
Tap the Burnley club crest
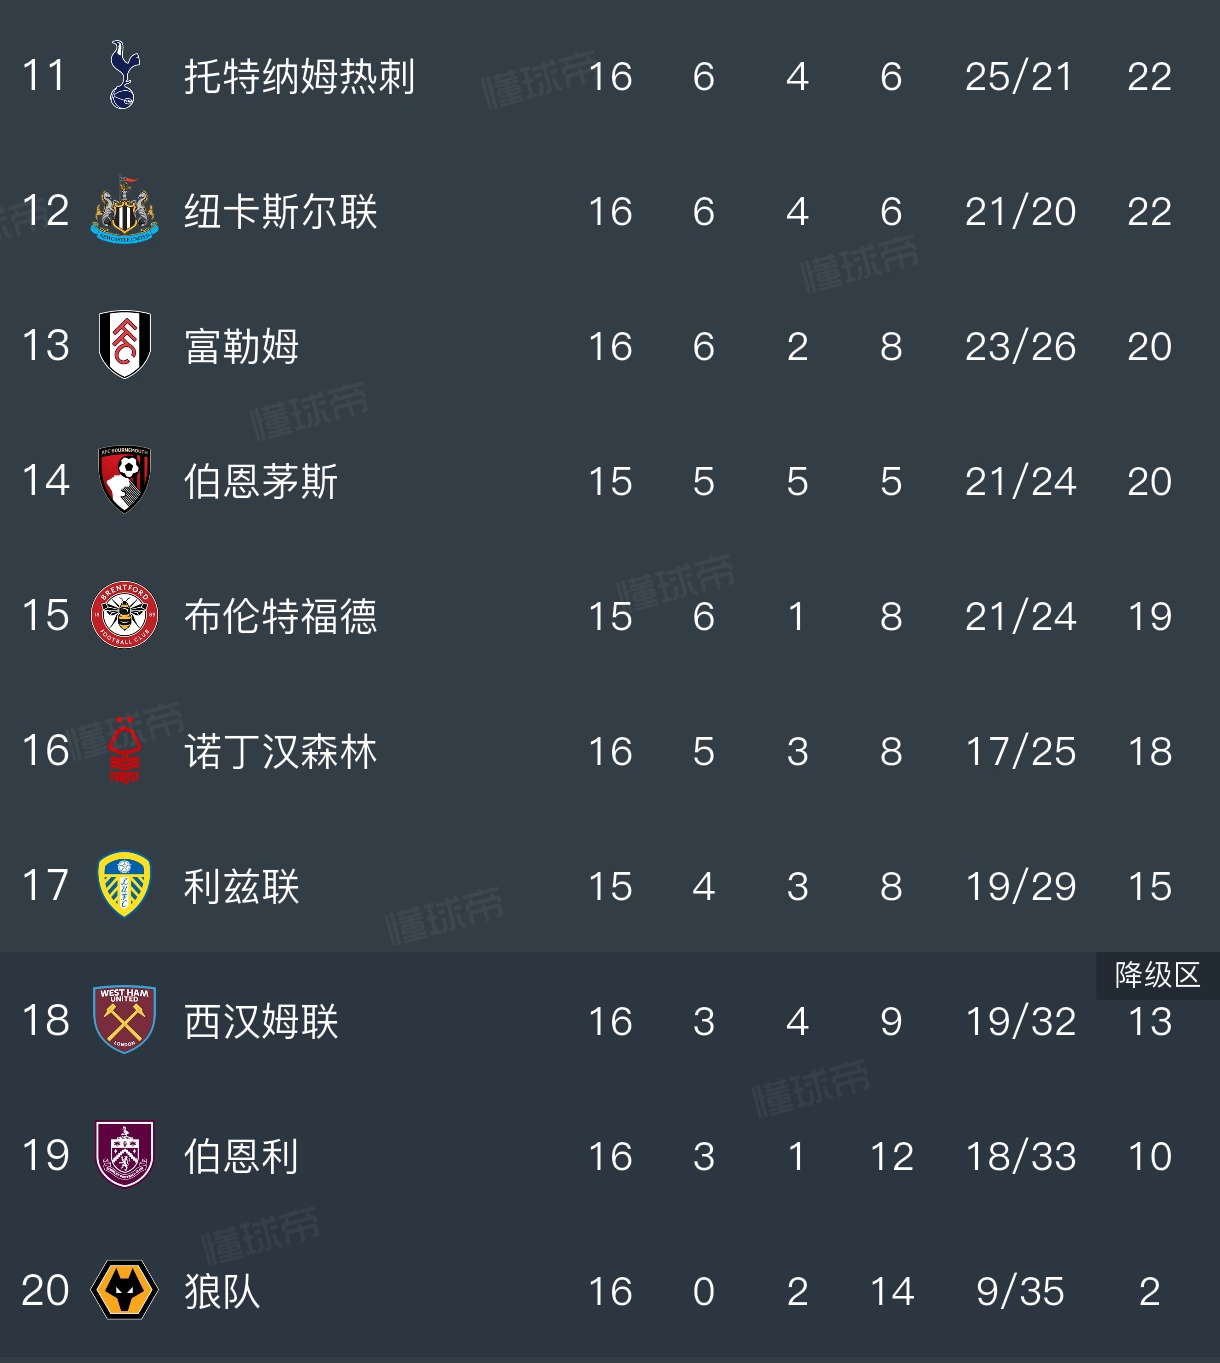[x=124, y=1155]
